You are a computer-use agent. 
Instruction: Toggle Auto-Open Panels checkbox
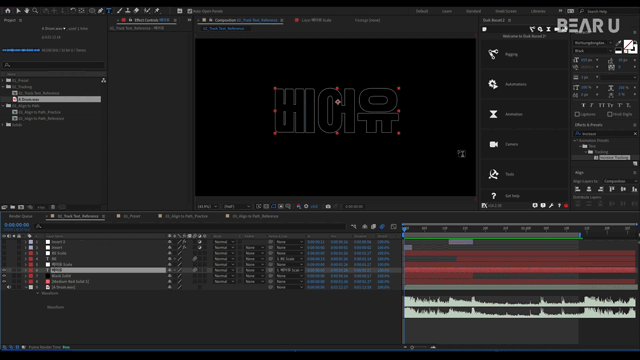point(190,11)
